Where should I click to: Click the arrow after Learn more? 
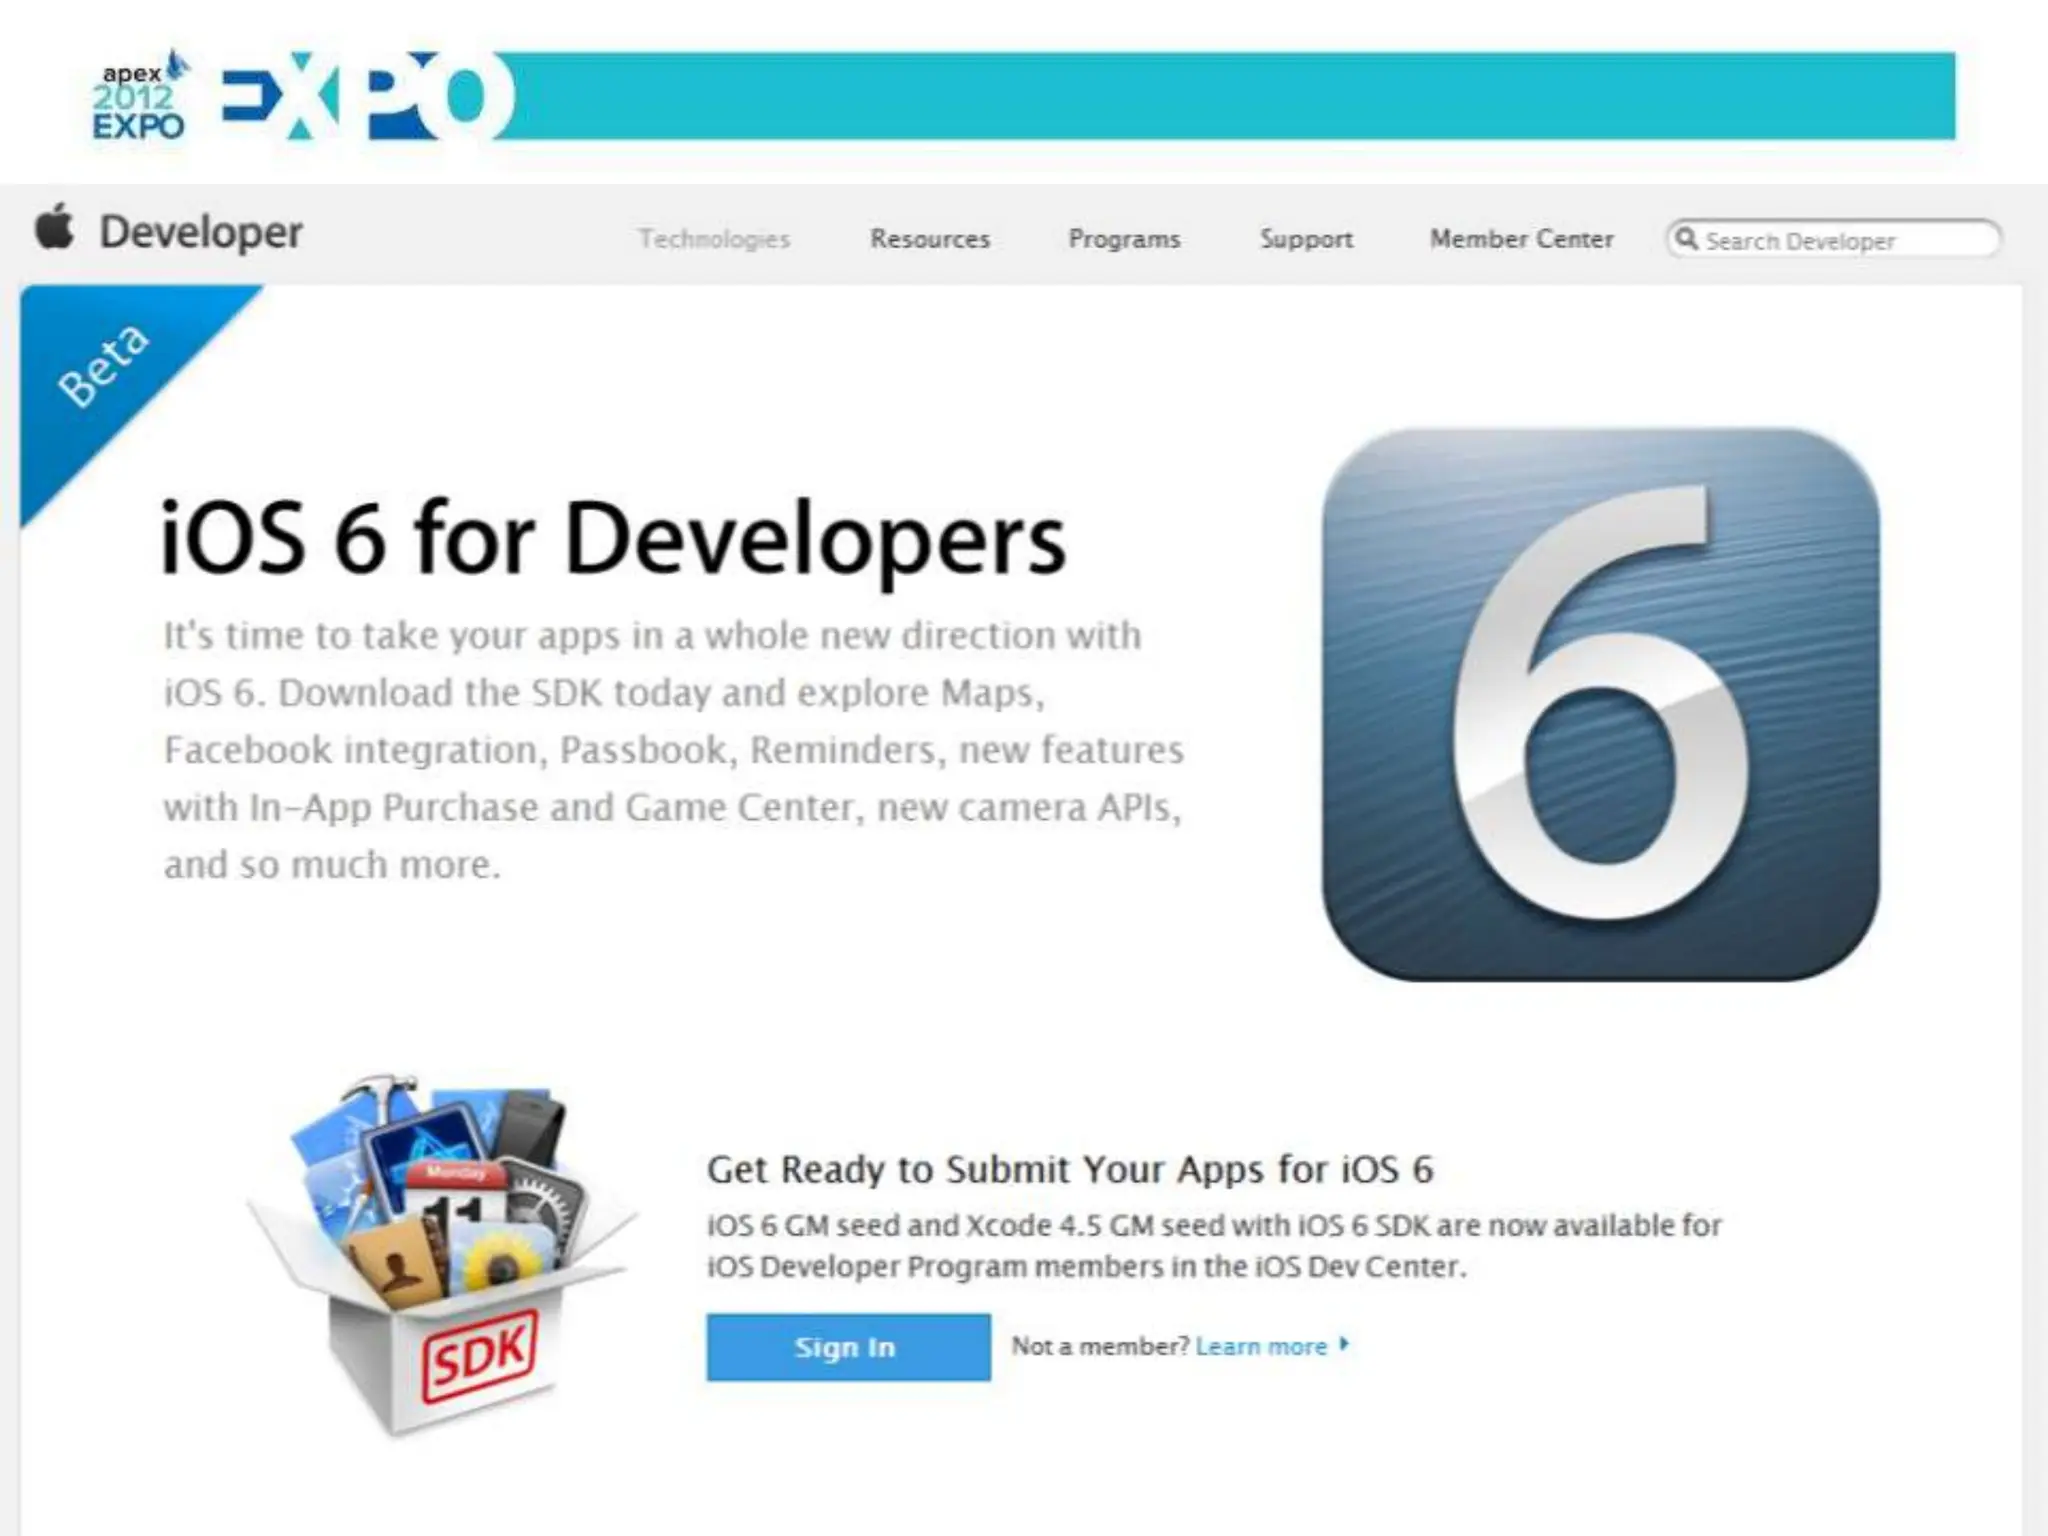(1345, 1345)
